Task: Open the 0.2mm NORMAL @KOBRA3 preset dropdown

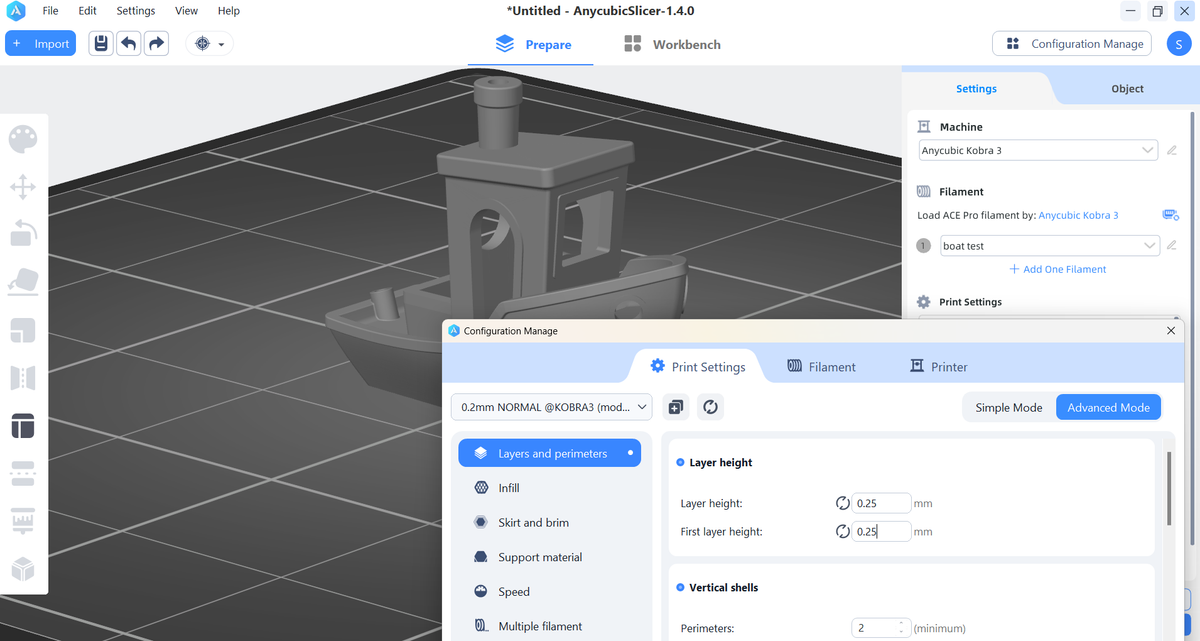Action: pos(552,407)
